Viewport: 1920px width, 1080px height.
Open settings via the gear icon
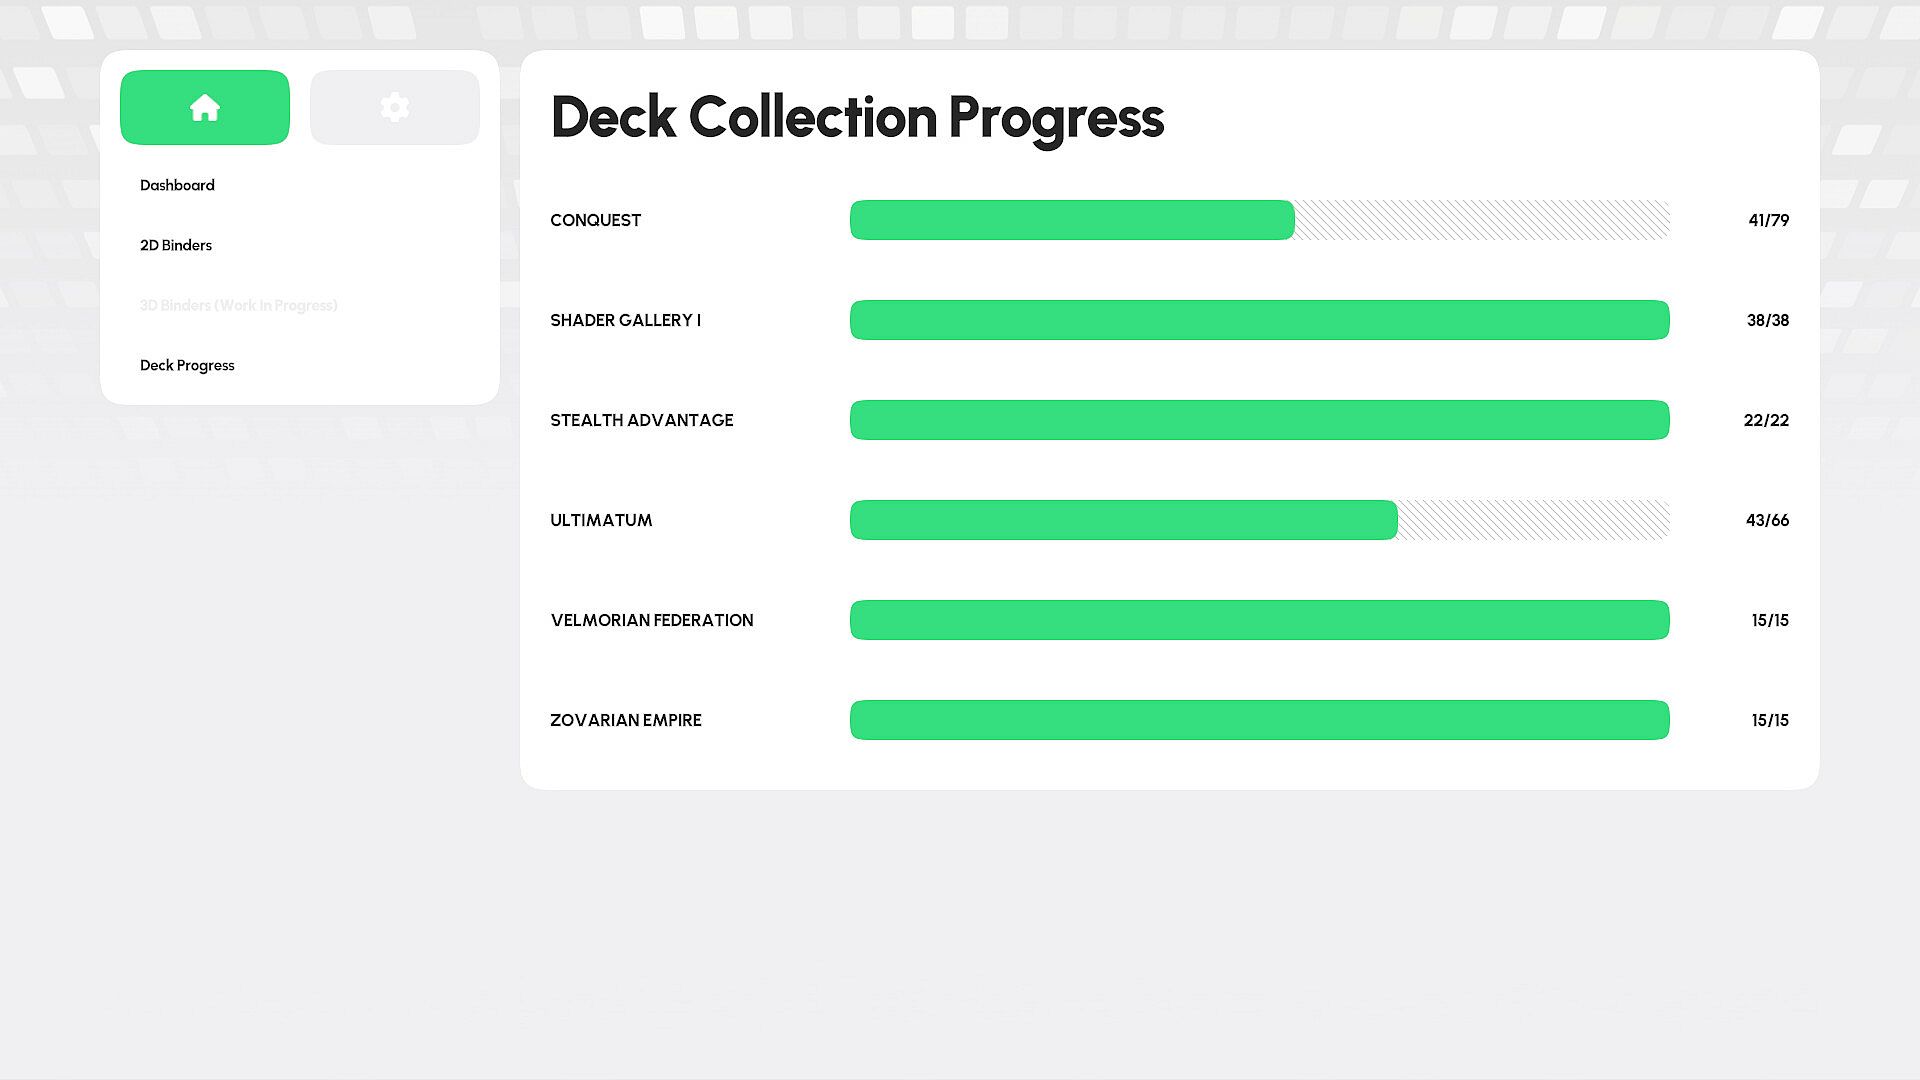click(x=395, y=107)
